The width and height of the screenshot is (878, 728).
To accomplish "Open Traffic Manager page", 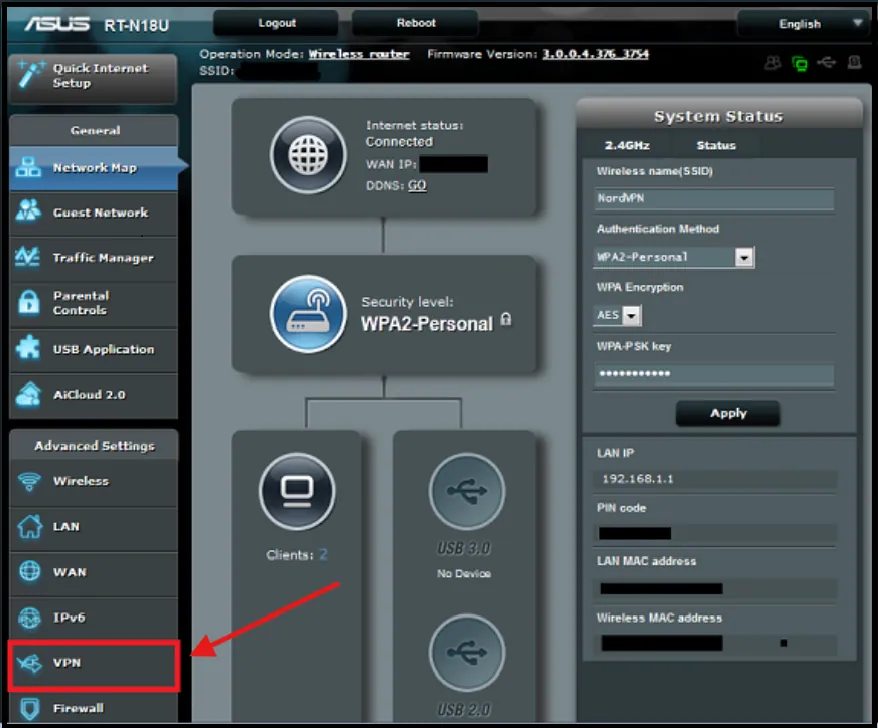I will [94, 258].
